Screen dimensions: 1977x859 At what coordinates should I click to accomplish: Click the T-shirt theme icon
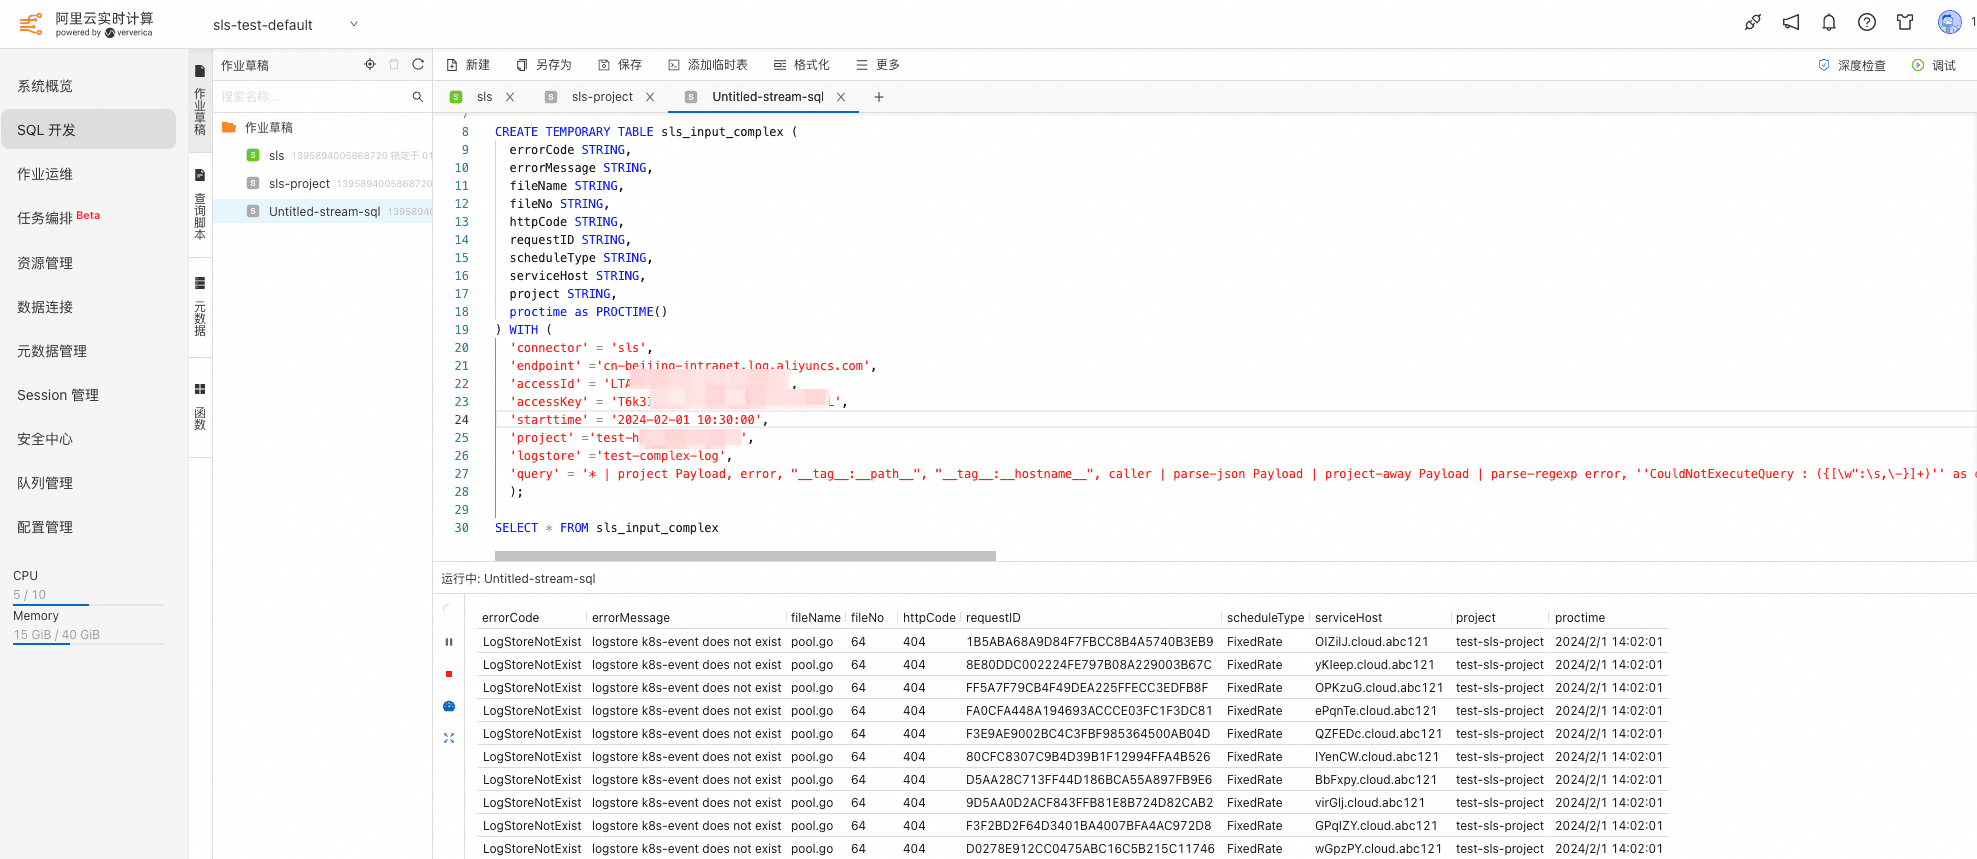(1904, 23)
